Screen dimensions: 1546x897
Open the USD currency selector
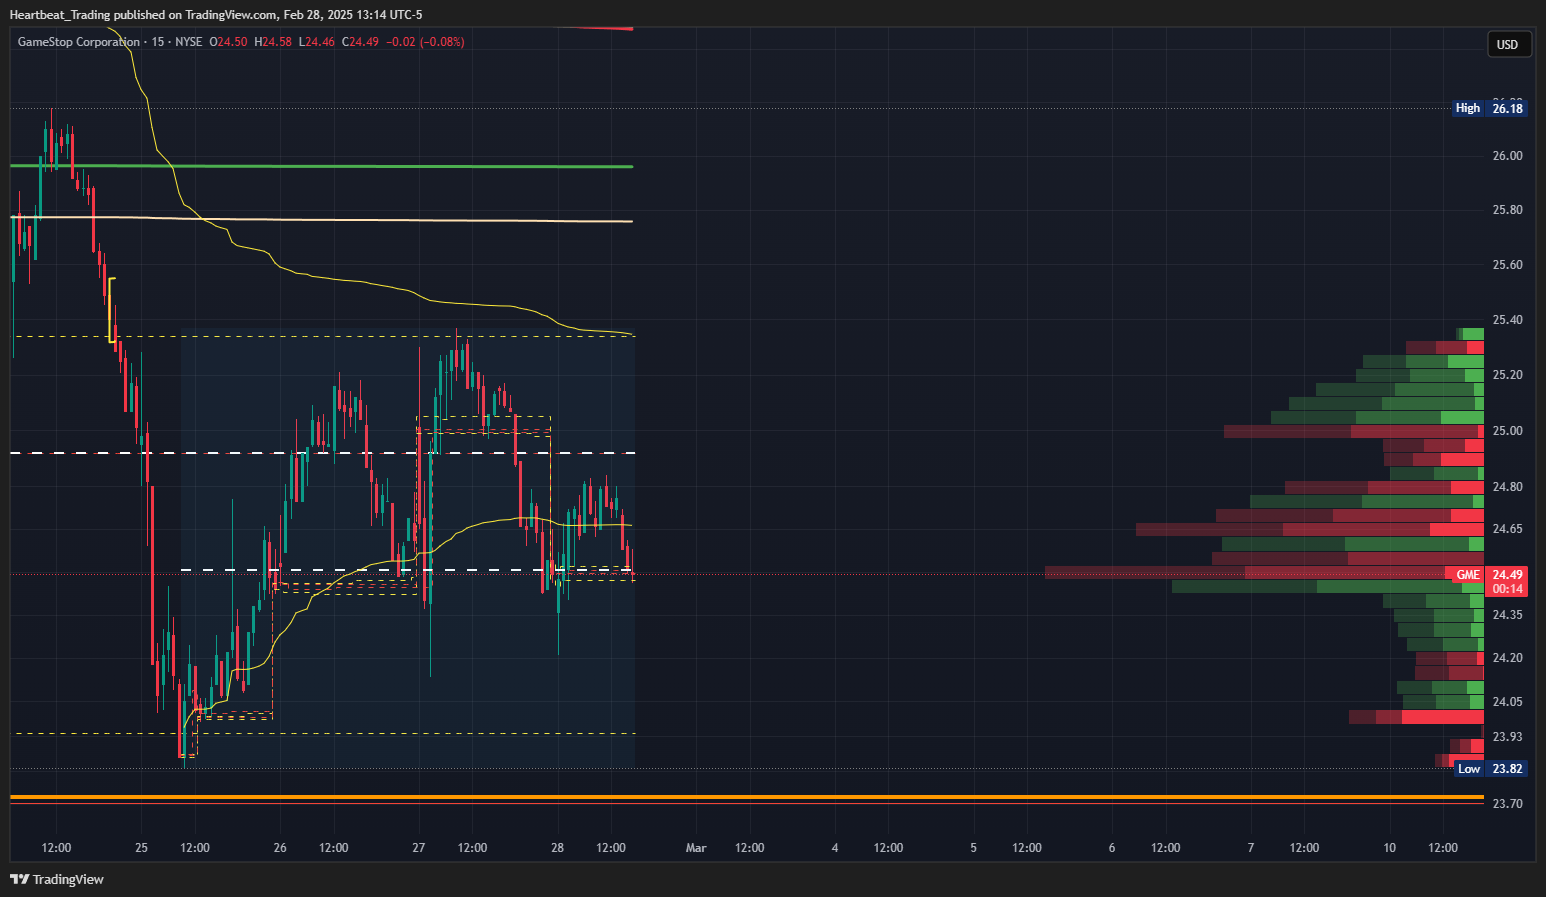[x=1508, y=44]
